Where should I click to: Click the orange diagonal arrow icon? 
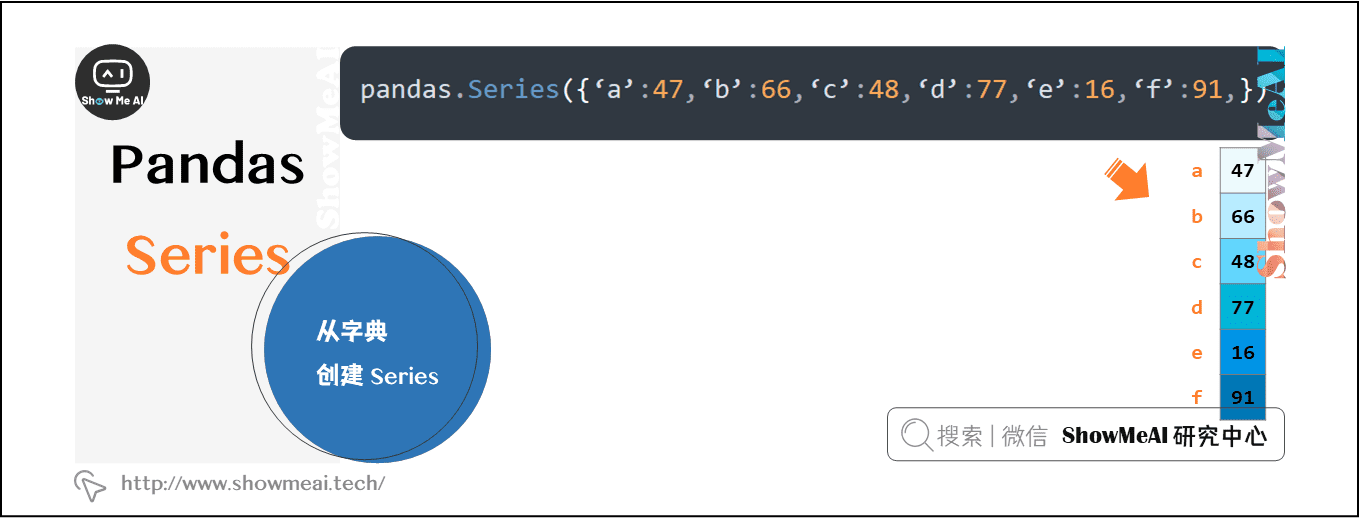tap(1127, 180)
